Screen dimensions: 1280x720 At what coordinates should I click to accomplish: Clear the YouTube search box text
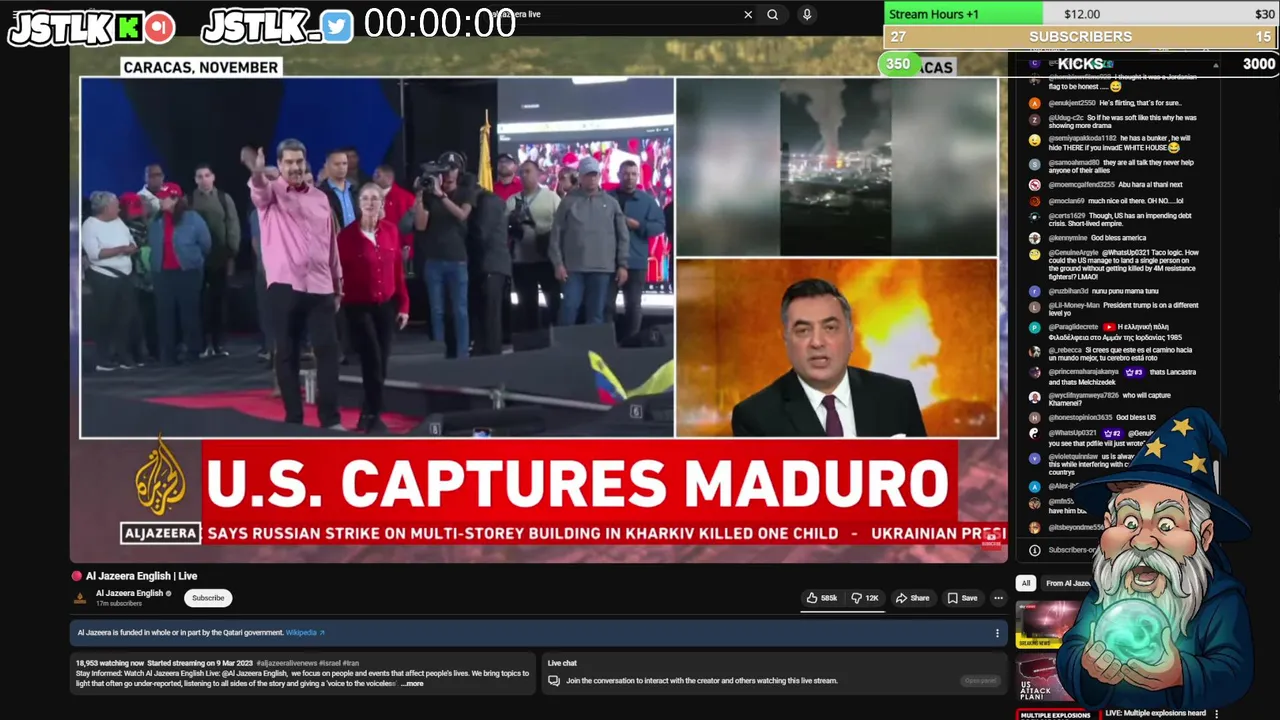(748, 15)
